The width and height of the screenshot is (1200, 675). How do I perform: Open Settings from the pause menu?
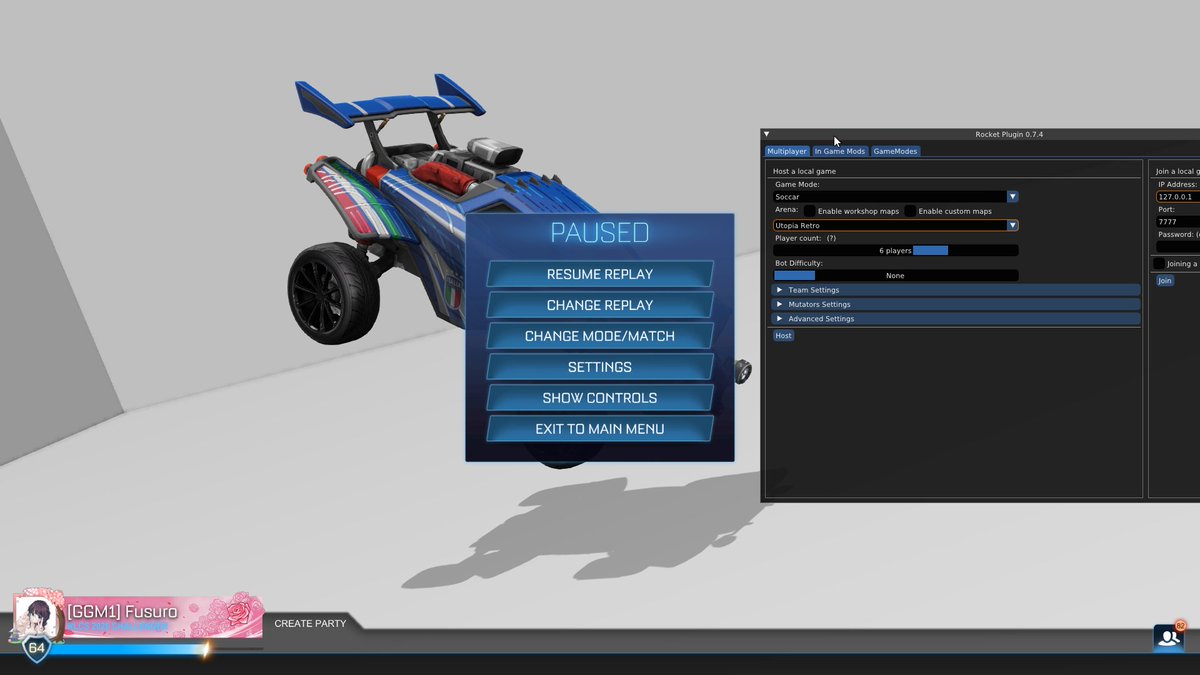pyautogui.click(x=600, y=367)
